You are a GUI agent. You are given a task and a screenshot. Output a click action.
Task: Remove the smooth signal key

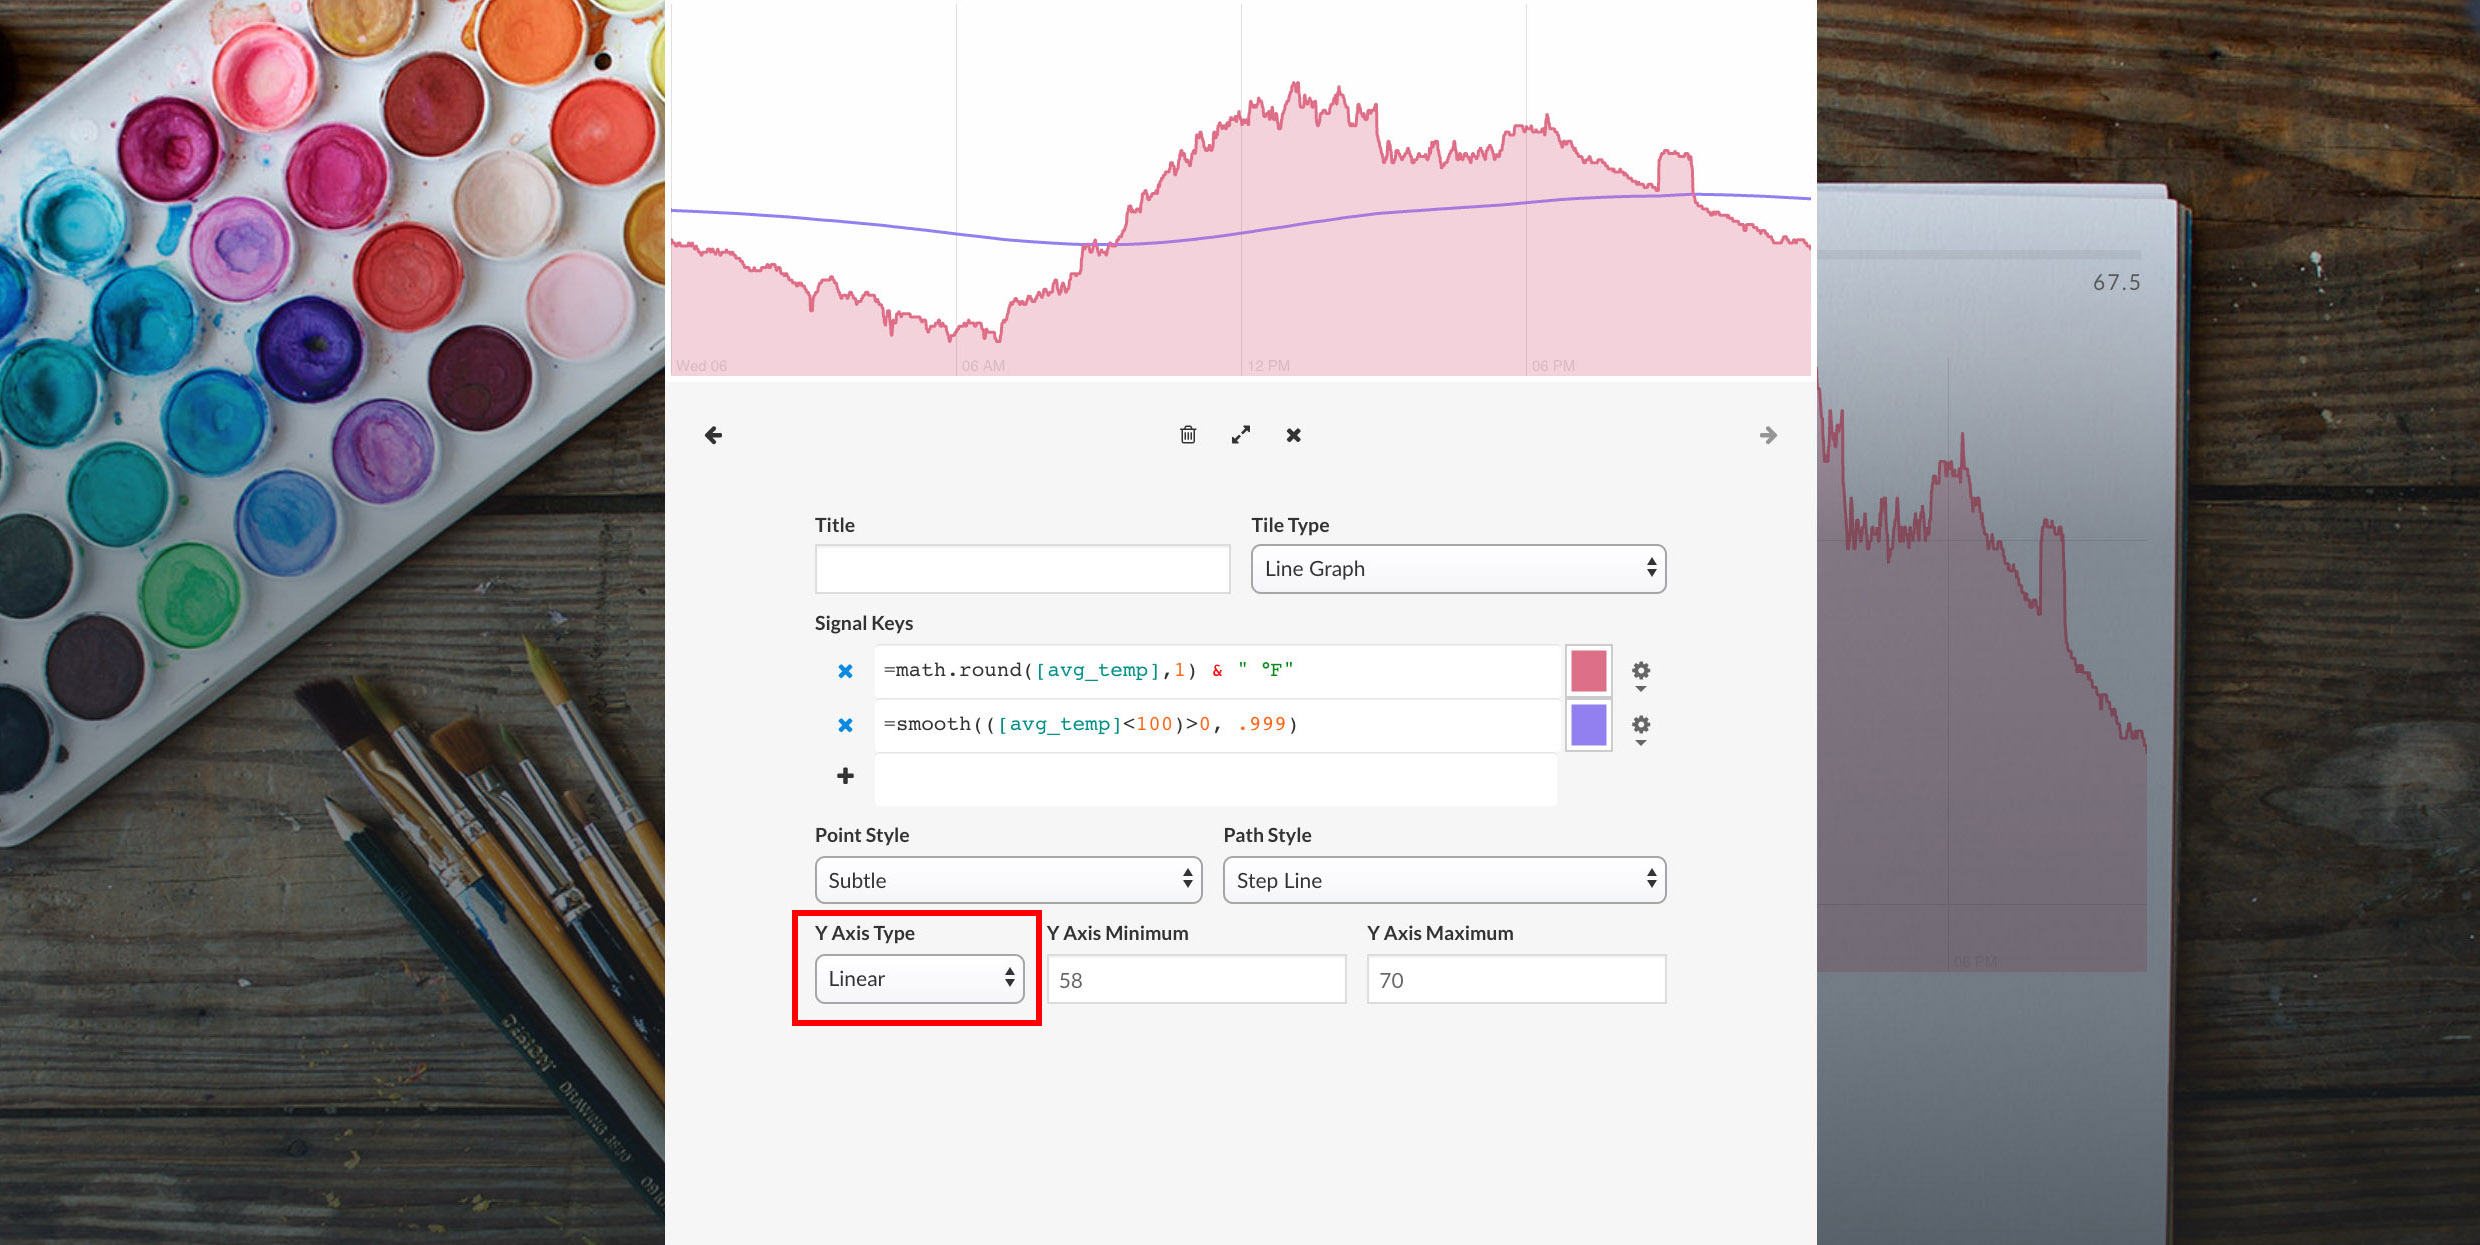(x=845, y=725)
